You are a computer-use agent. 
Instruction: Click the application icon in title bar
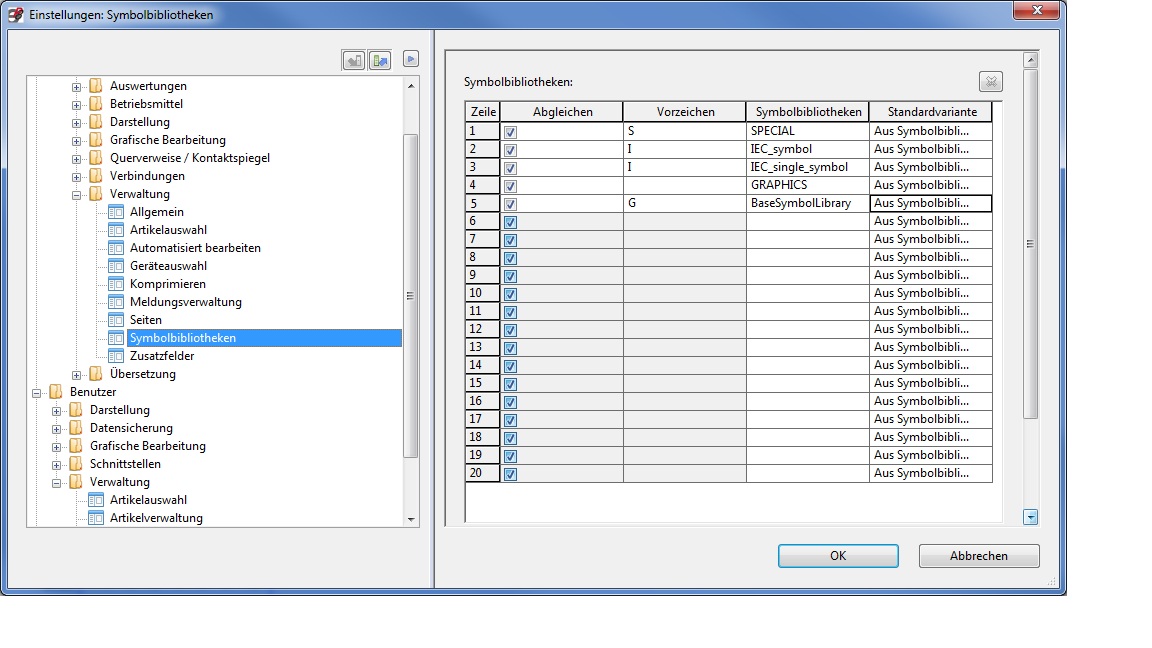pos(15,15)
